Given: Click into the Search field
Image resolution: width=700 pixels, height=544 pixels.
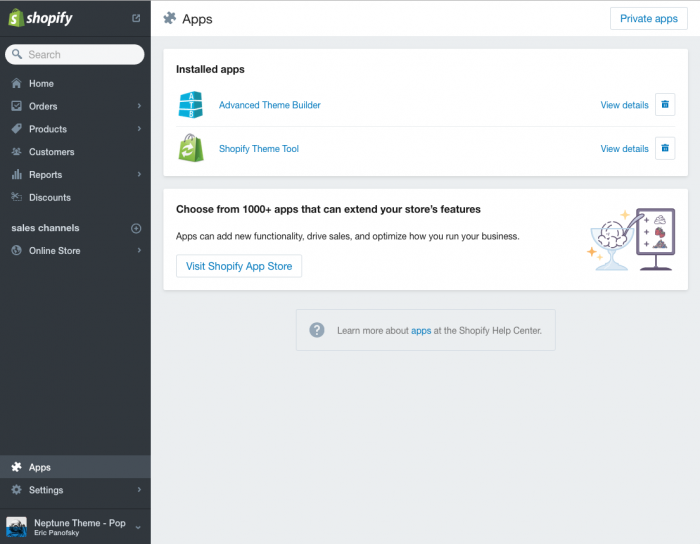Looking at the screenshot, I should (75, 54).
